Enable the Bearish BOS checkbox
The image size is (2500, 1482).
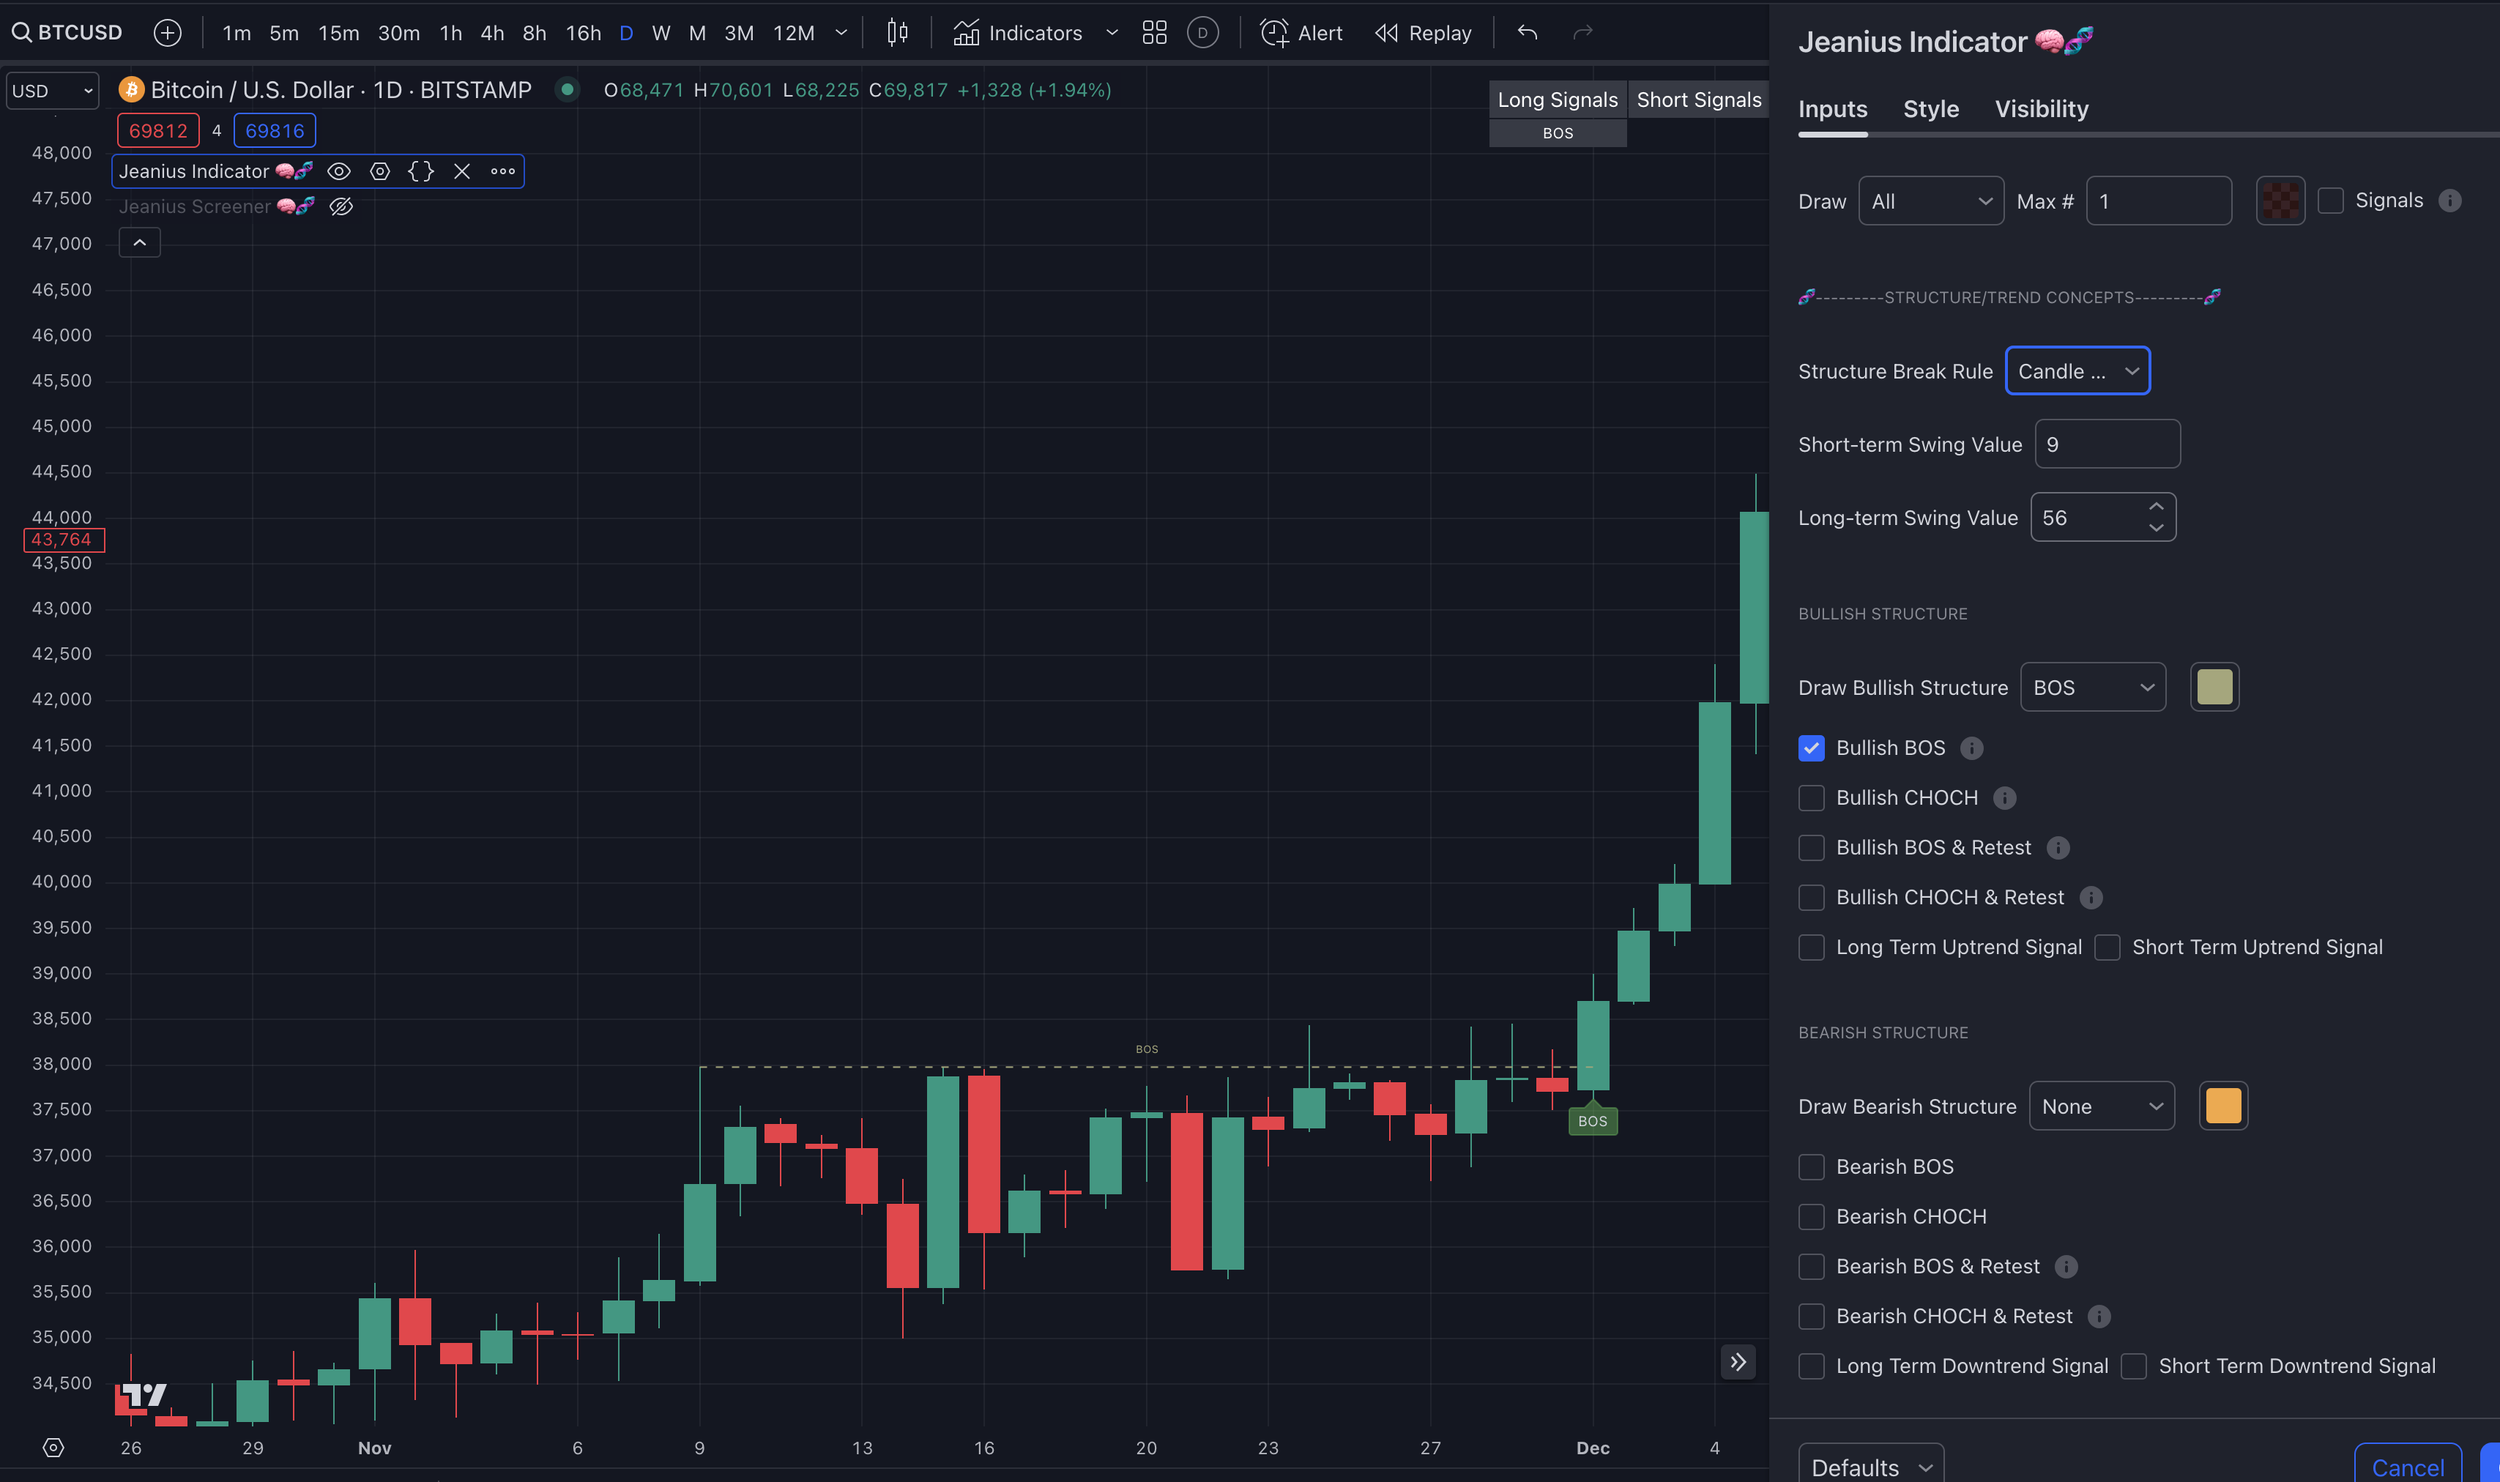coord(1811,1167)
